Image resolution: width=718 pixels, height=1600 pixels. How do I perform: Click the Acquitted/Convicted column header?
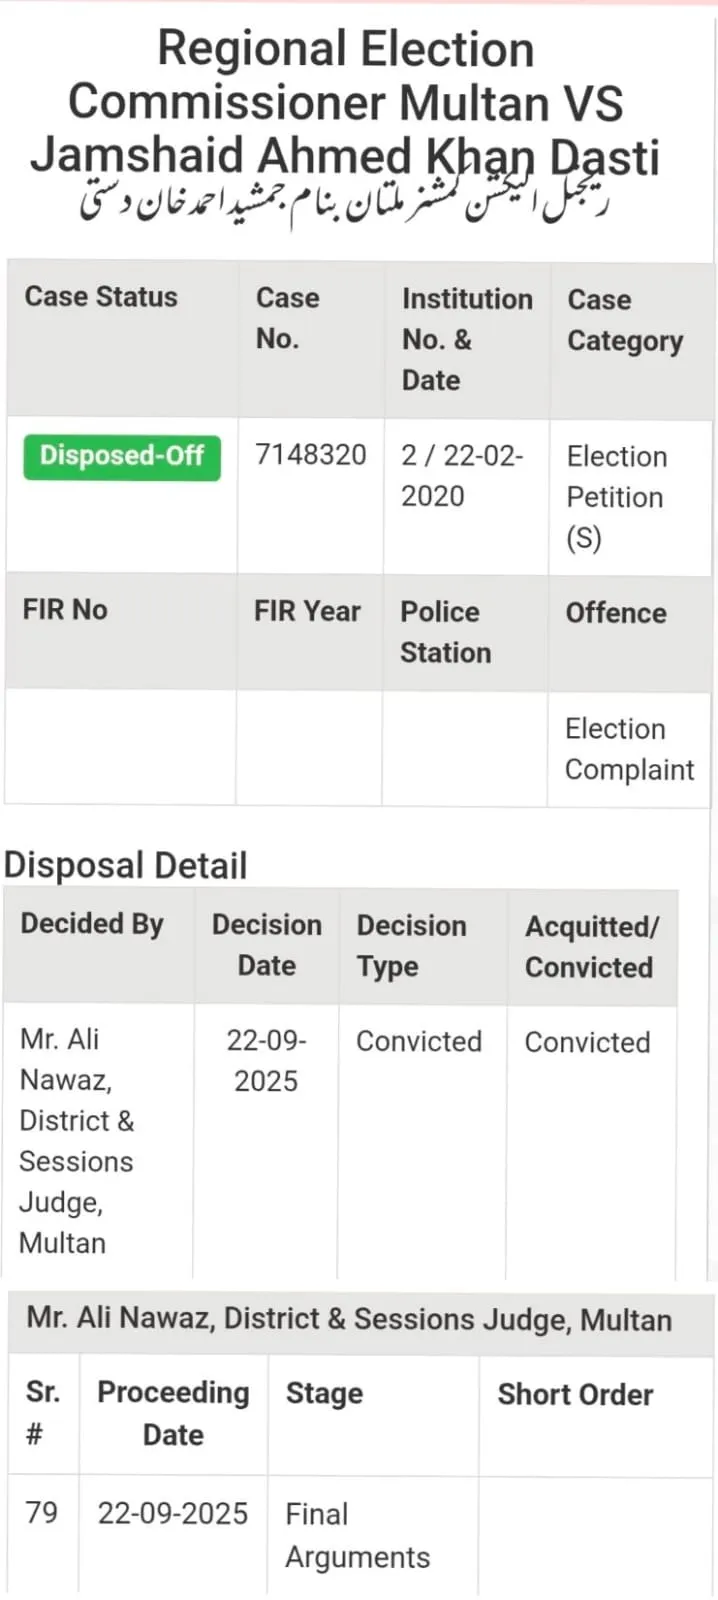[590, 946]
